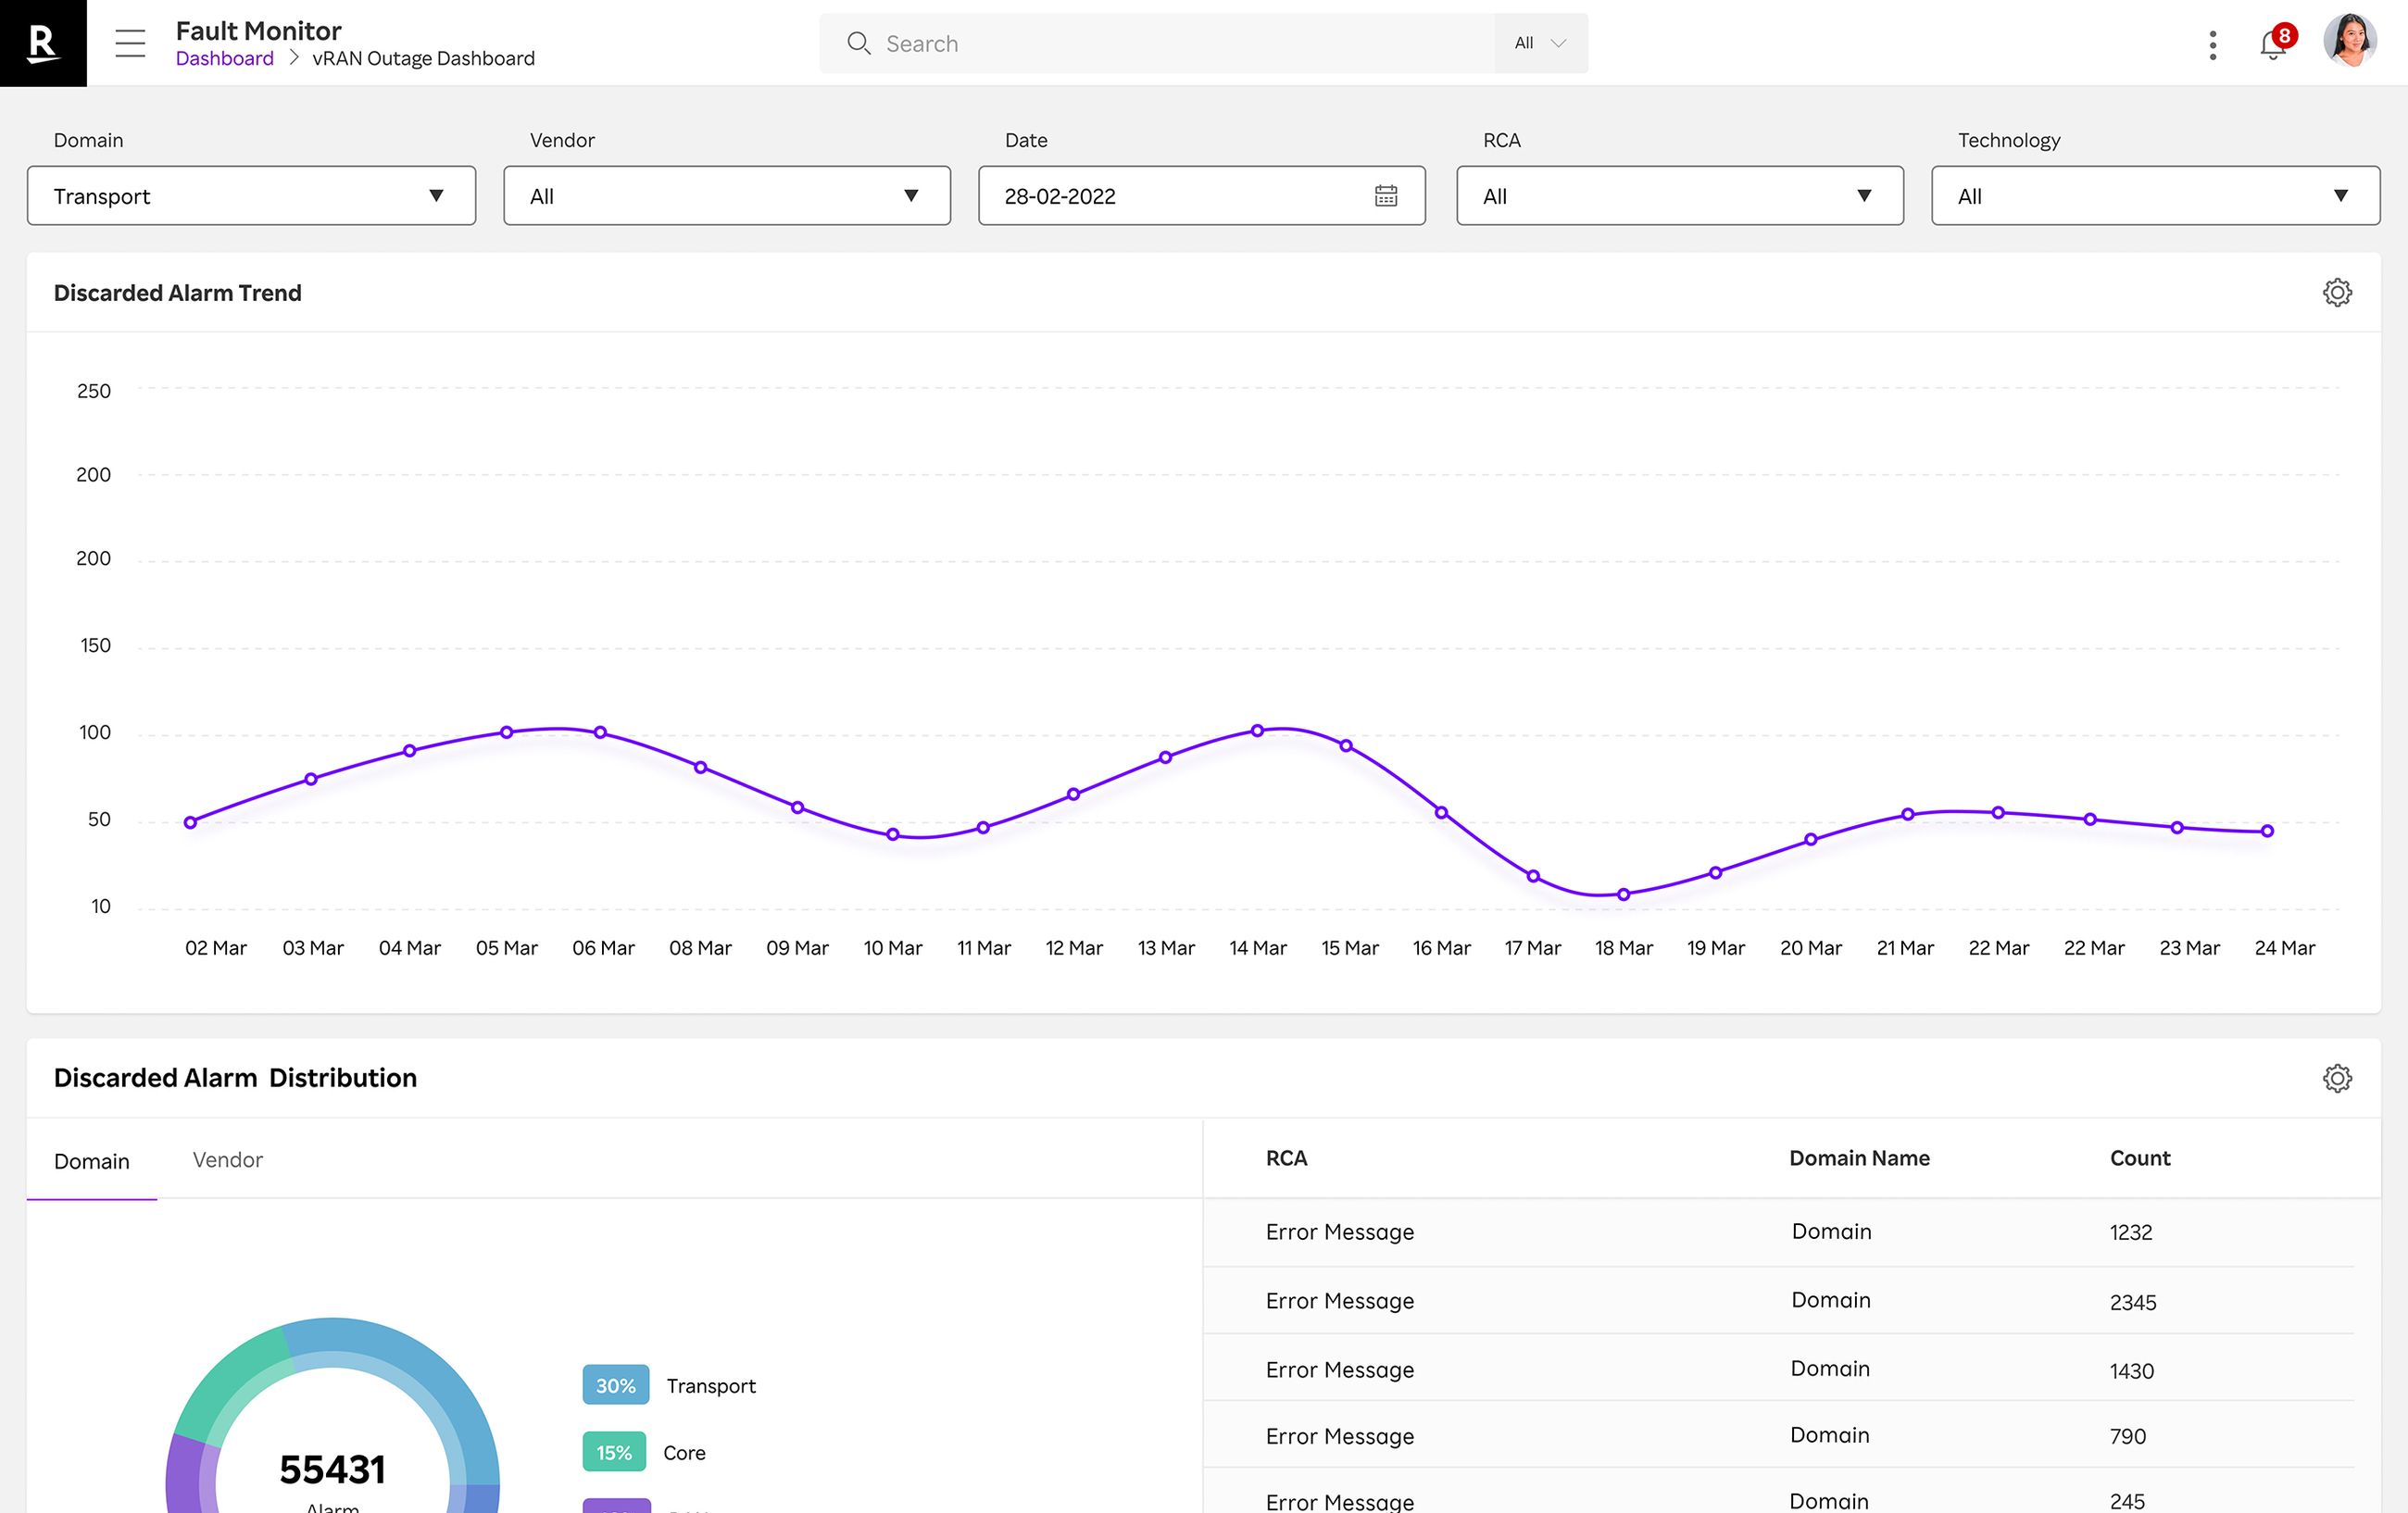2408x1513 pixels.
Task: Sort by the RCA column header
Action: pyautogui.click(x=1286, y=1158)
